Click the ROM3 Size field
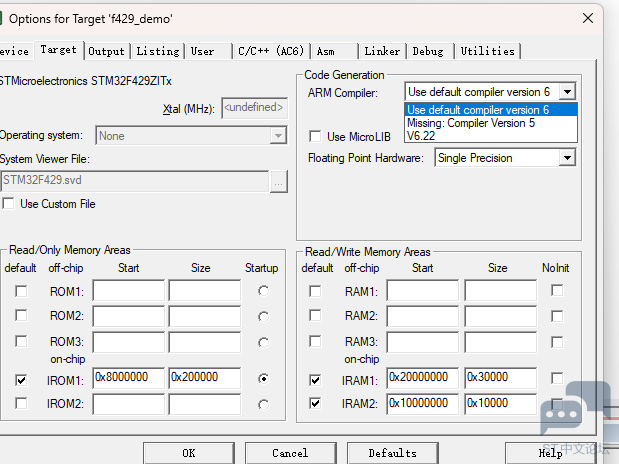 click(204, 342)
